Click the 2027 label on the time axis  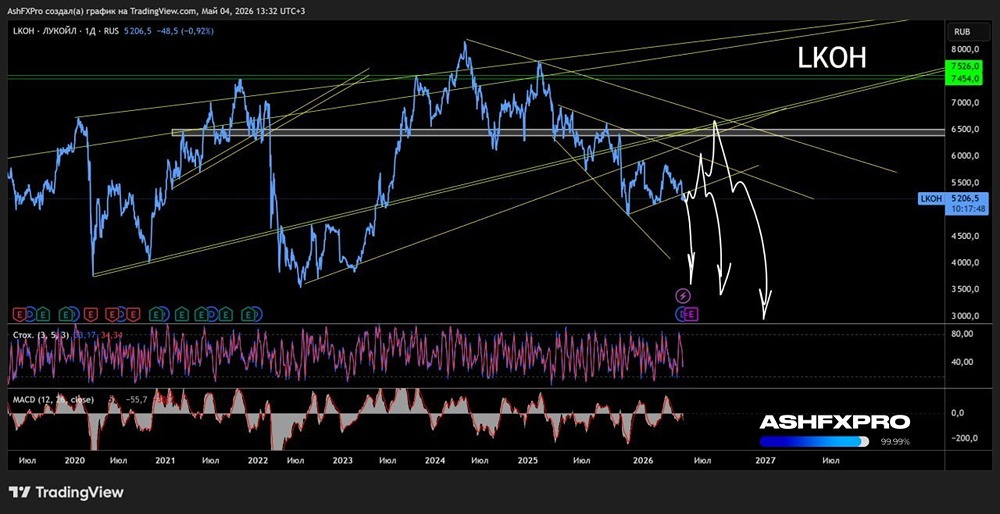(x=764, y=460)
